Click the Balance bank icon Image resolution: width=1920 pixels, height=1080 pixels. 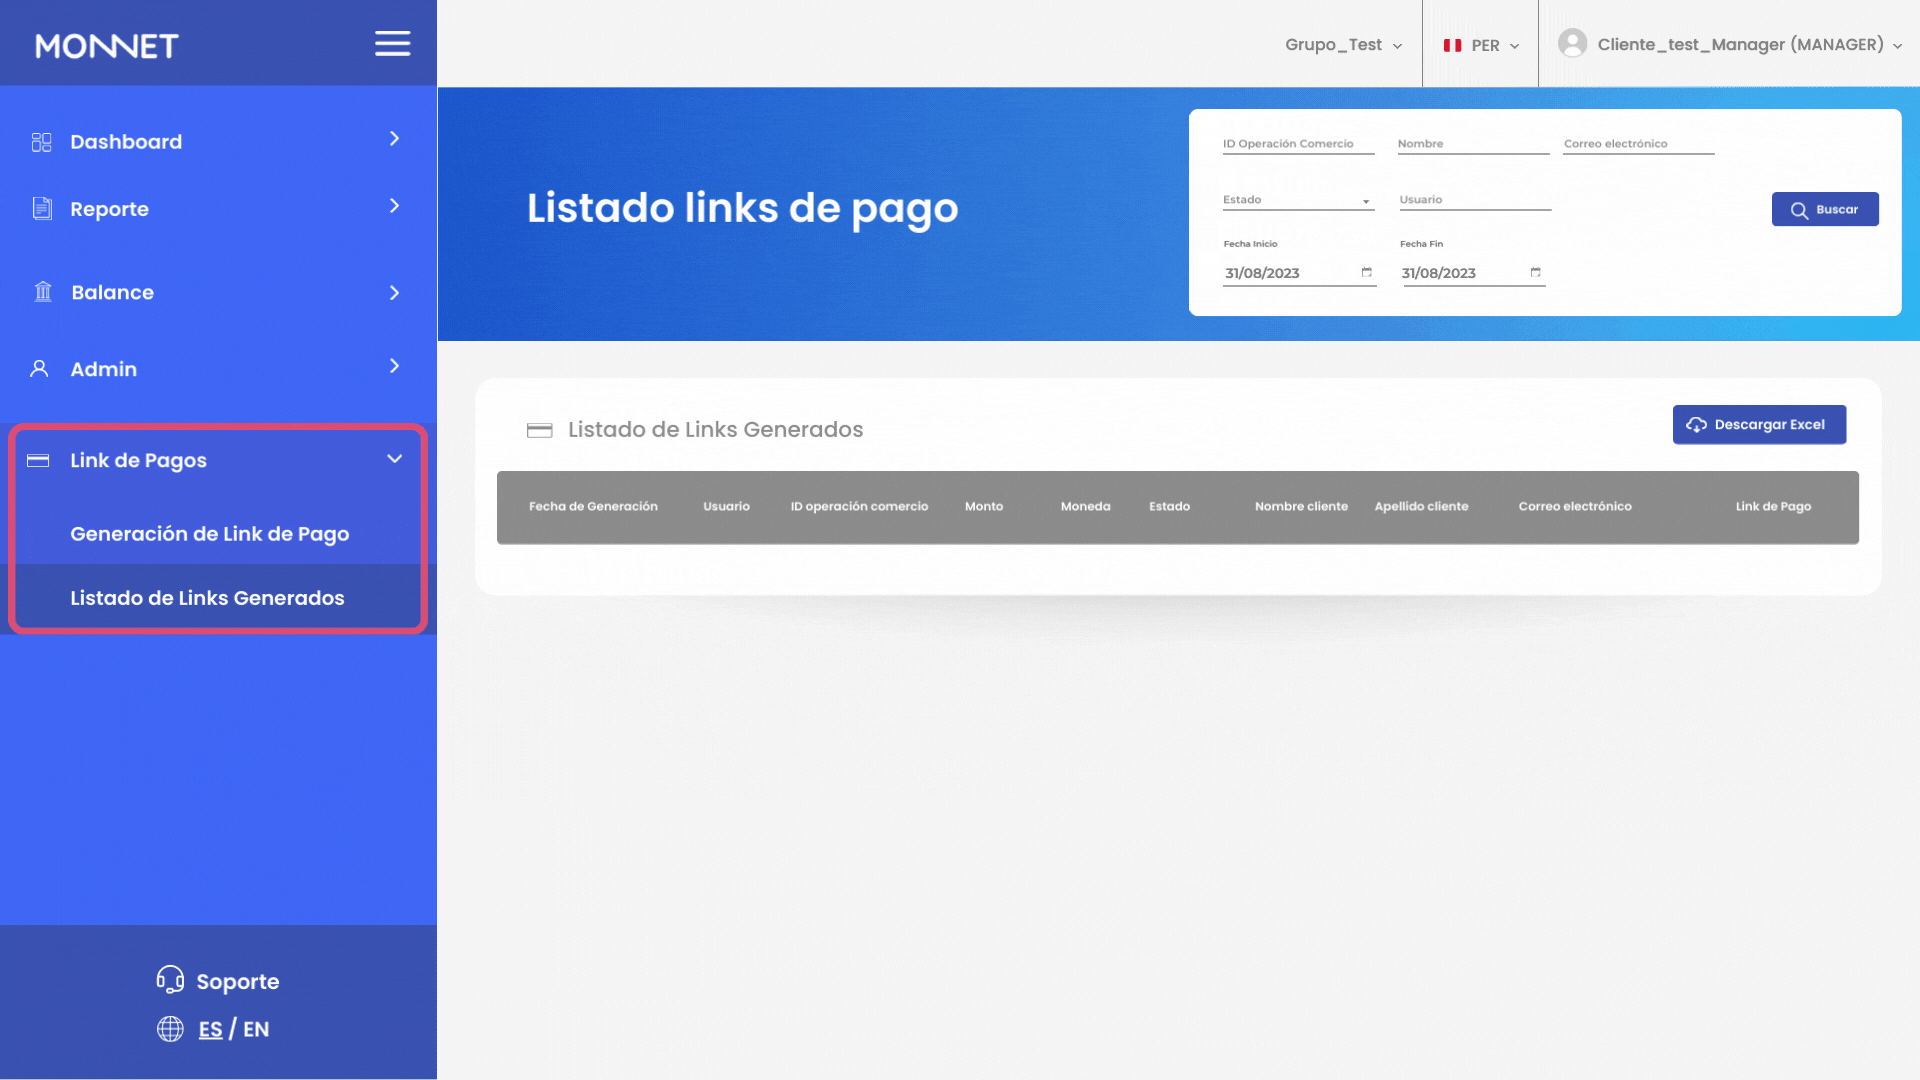[x=43, y=292]
